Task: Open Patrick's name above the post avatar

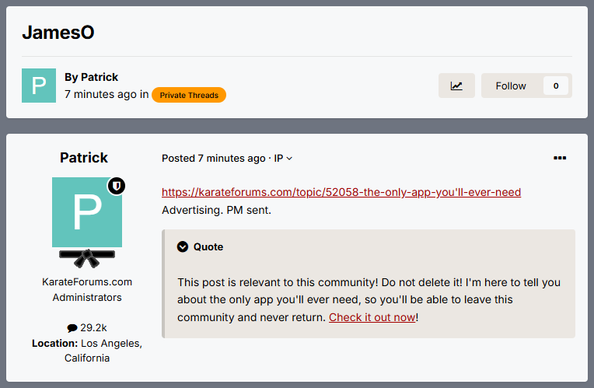Action: tap(84, 157)
